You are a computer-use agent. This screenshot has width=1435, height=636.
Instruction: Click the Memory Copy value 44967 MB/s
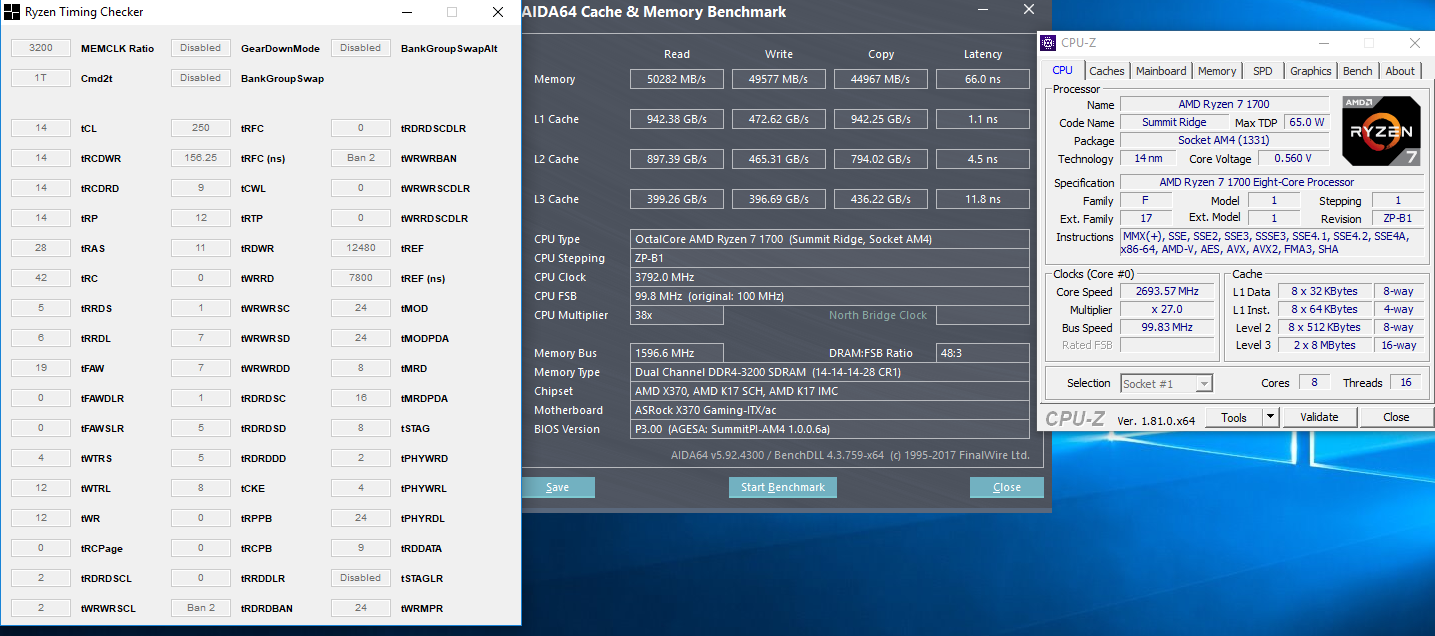tap(881, 79)
